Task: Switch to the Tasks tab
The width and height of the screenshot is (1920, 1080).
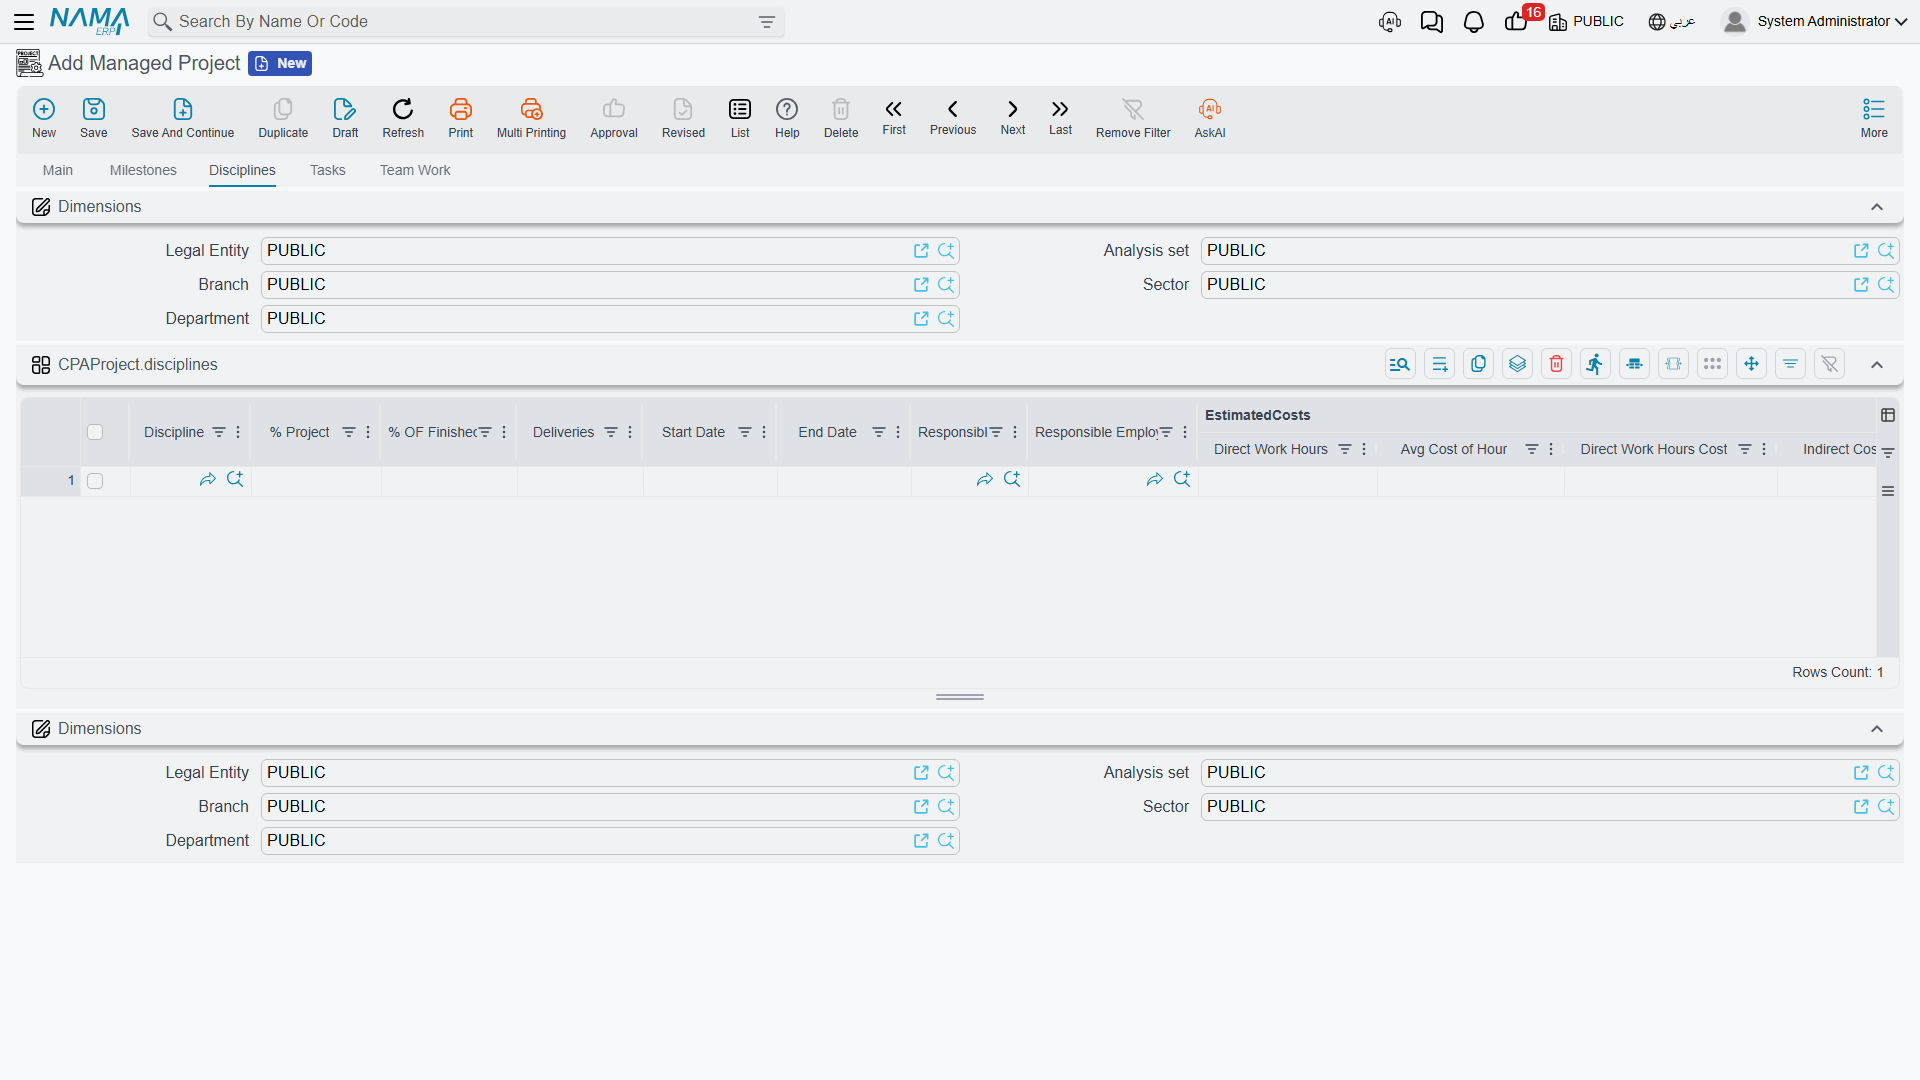Action: [x=327, y=170]
